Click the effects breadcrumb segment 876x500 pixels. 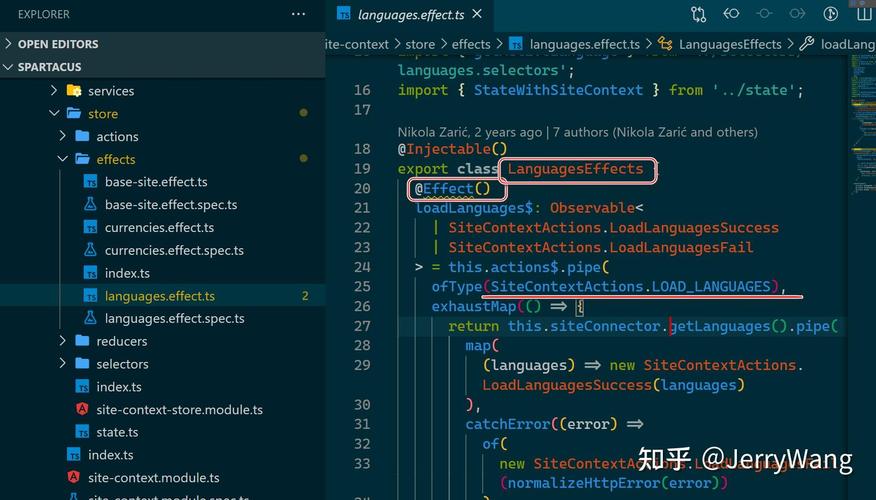coord(471,44)
